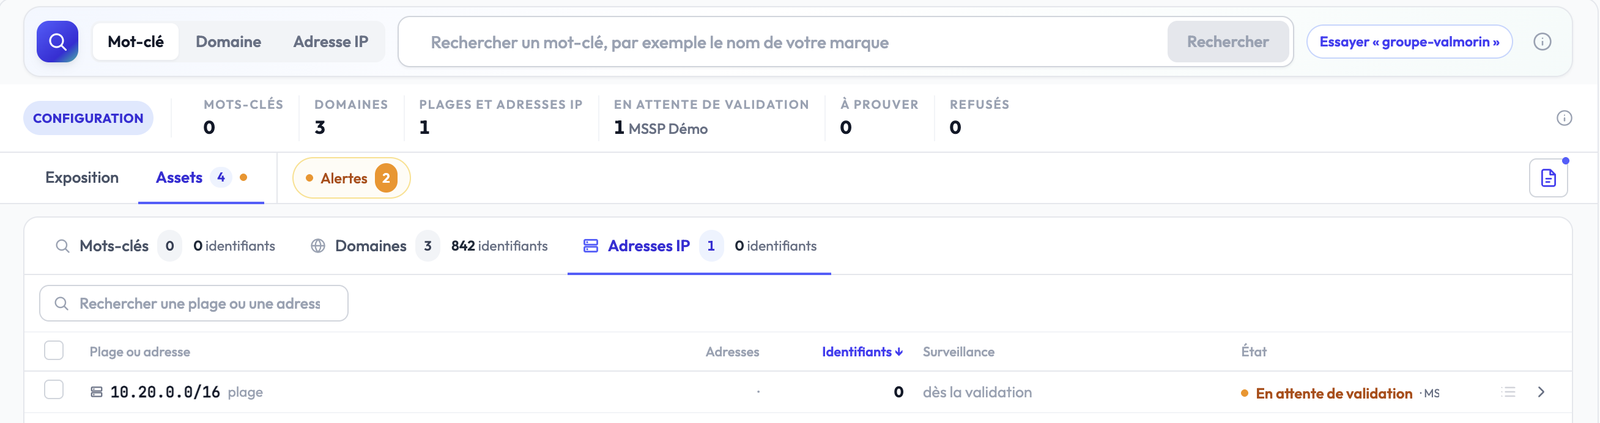The width and height of the screenshot is (1600, 423).
Task: Click Essayer « groupe-valmorin » button
Action: 1409,42
